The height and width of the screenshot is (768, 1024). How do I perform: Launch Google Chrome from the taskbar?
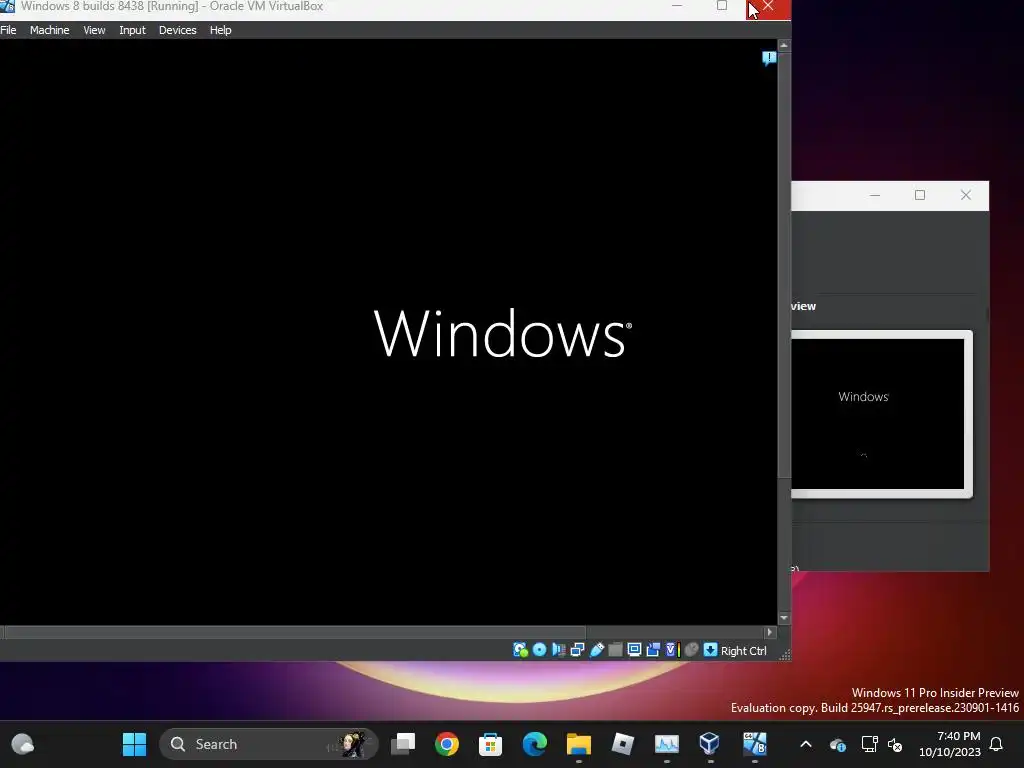click(447, 744)
